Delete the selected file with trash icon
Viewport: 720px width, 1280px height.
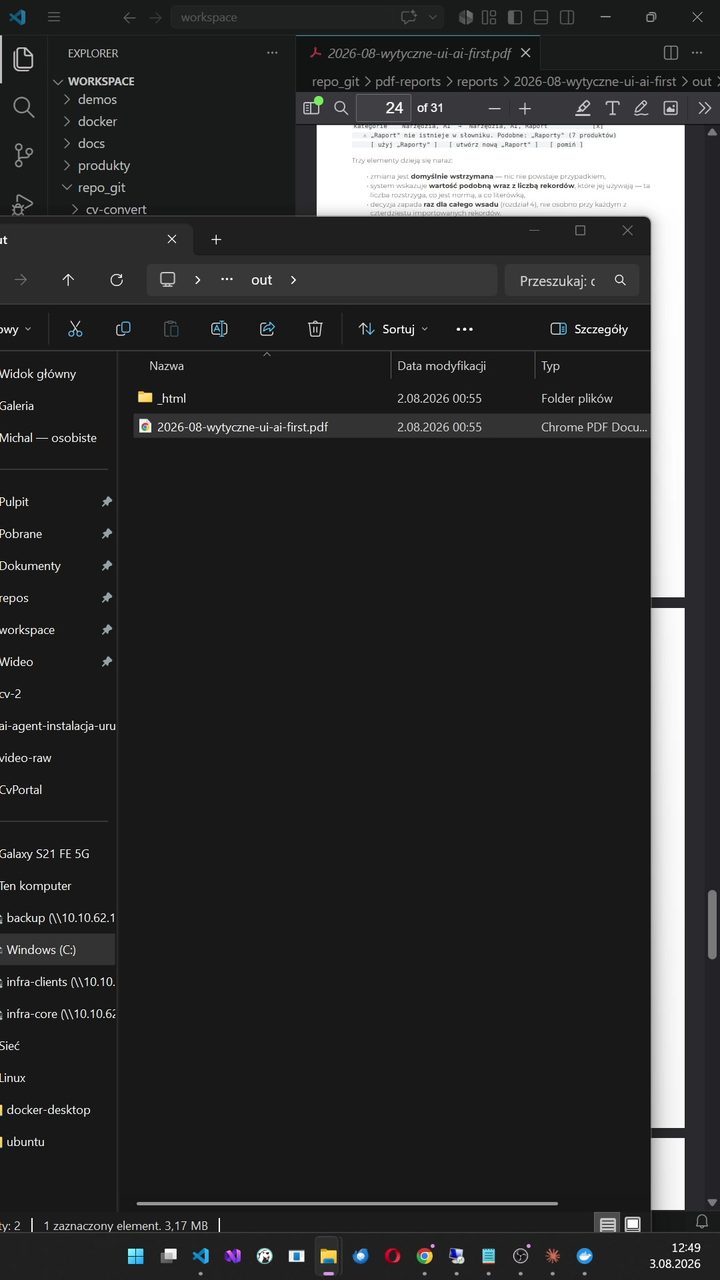[315, 329]
